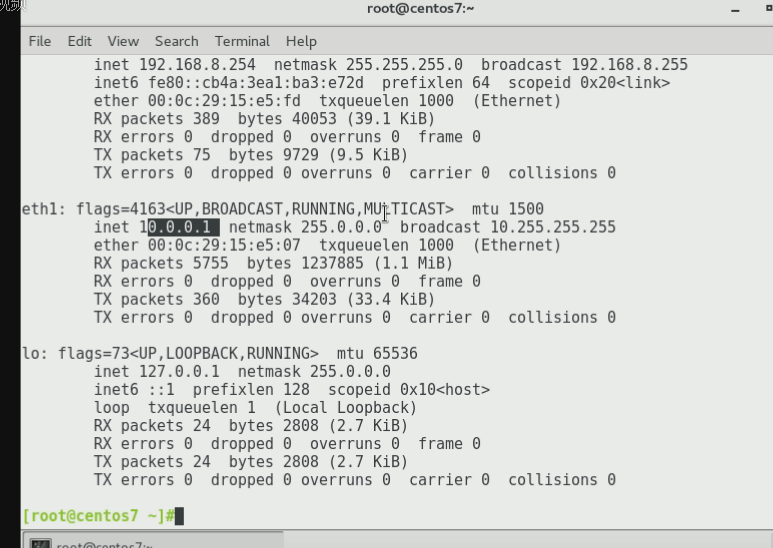Viewport: 773px width, 548px height.
Task: Click the RX packets 5755 line
Action: (x=273, y=263)
